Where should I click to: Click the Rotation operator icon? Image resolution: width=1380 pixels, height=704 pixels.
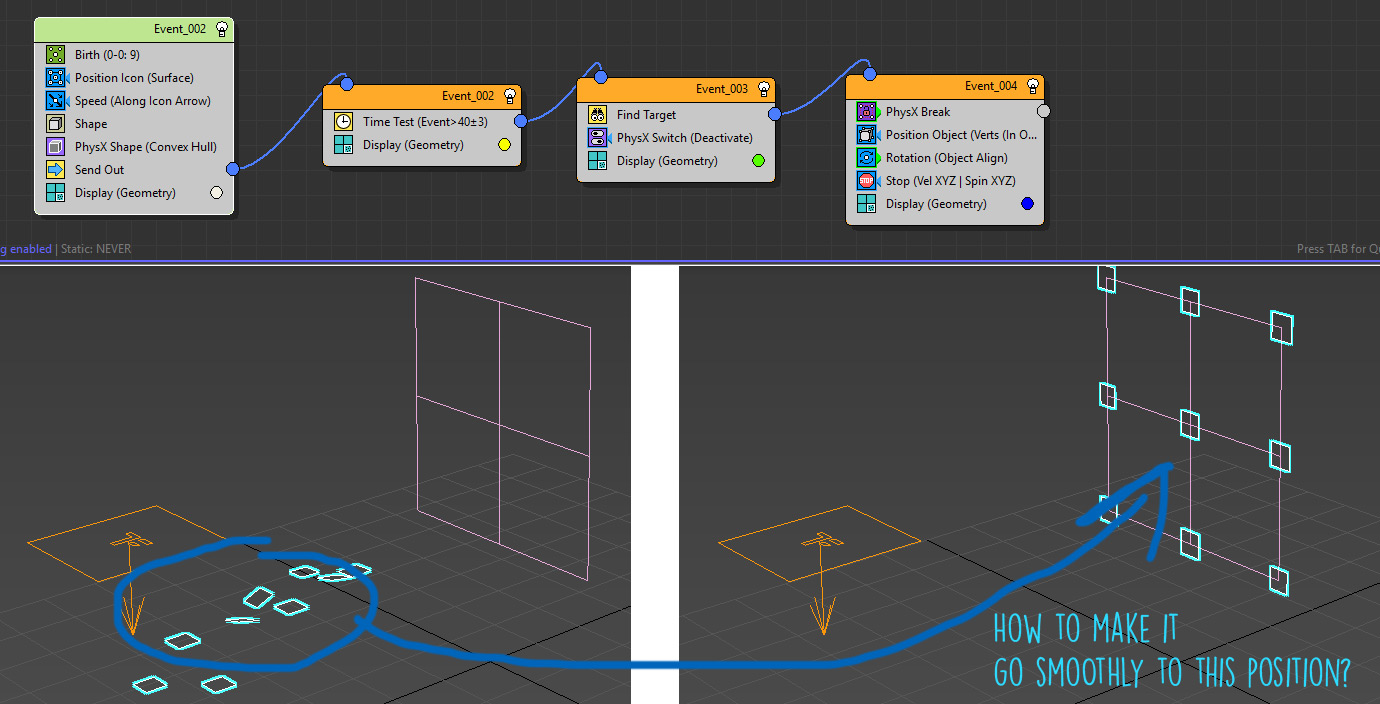[866, 158]
